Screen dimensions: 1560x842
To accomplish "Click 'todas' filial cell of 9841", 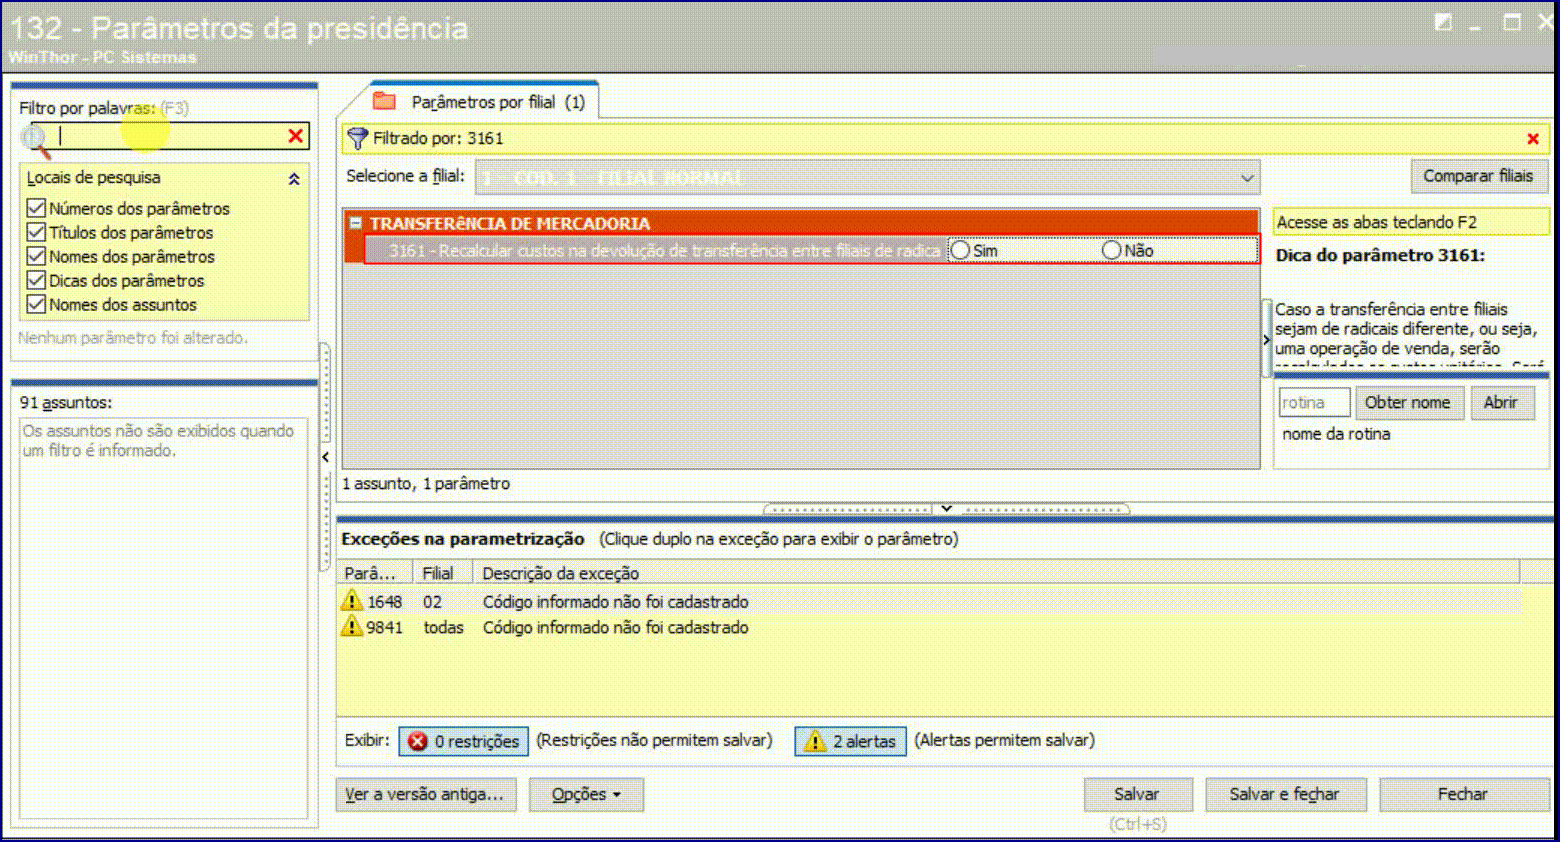I will [443, 628].
